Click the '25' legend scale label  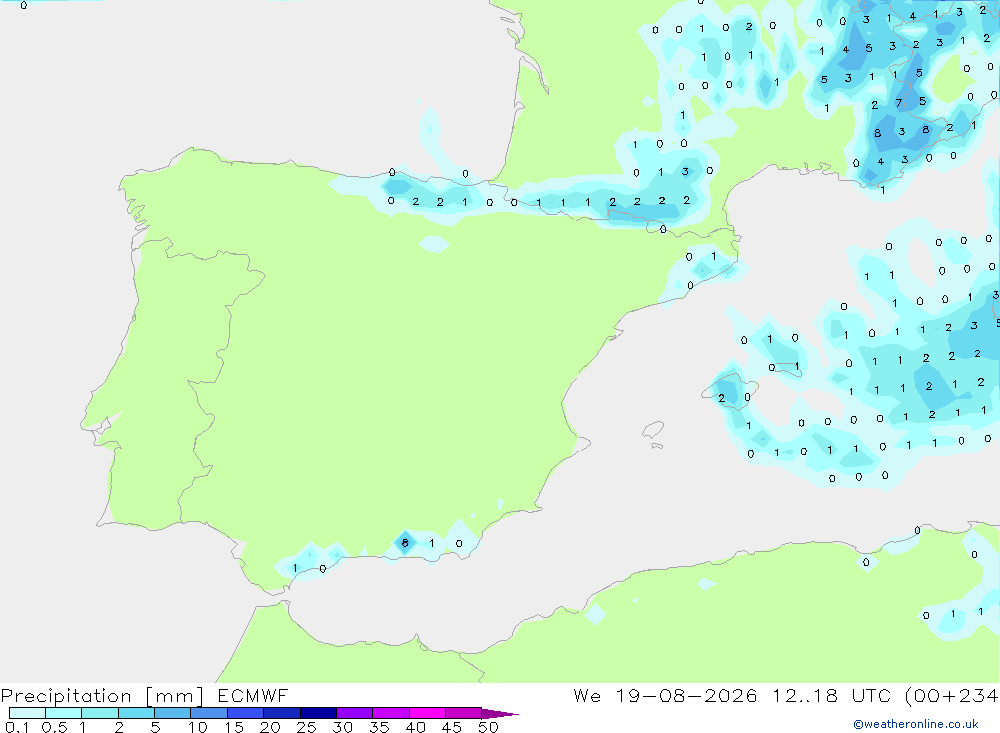pos(307,727)
